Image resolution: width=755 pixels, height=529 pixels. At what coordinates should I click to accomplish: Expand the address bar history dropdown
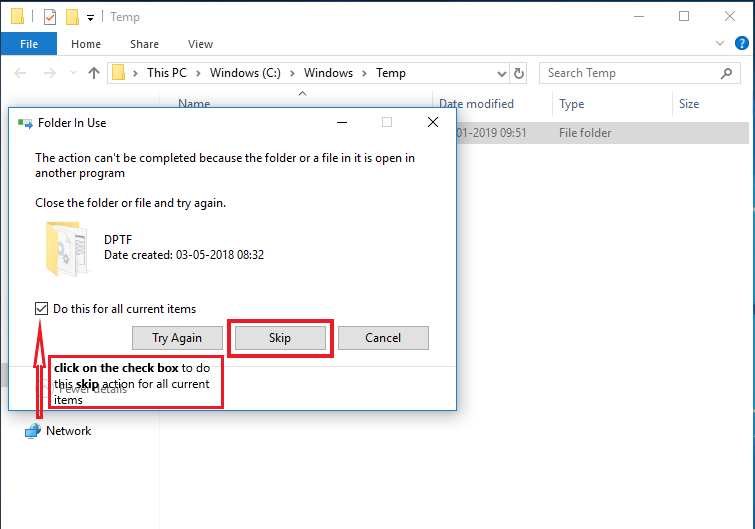pyautogui.click(x=502, y=74)
